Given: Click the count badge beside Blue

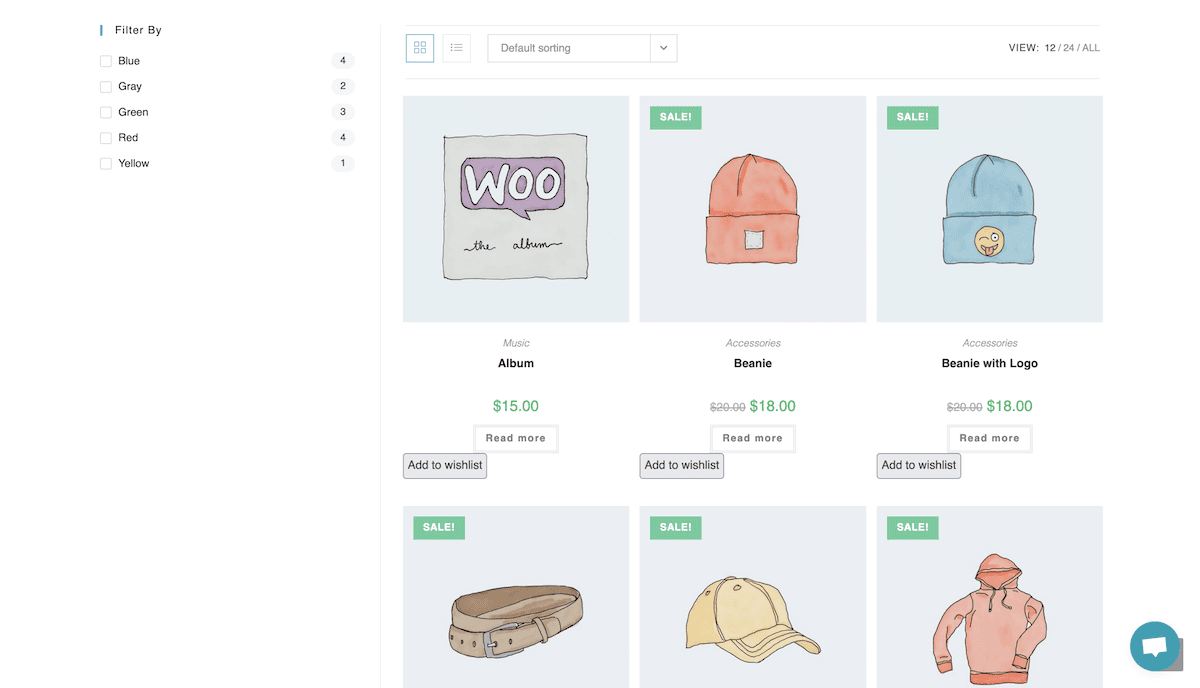Looking at the screenshot, I should pos(343,61).
